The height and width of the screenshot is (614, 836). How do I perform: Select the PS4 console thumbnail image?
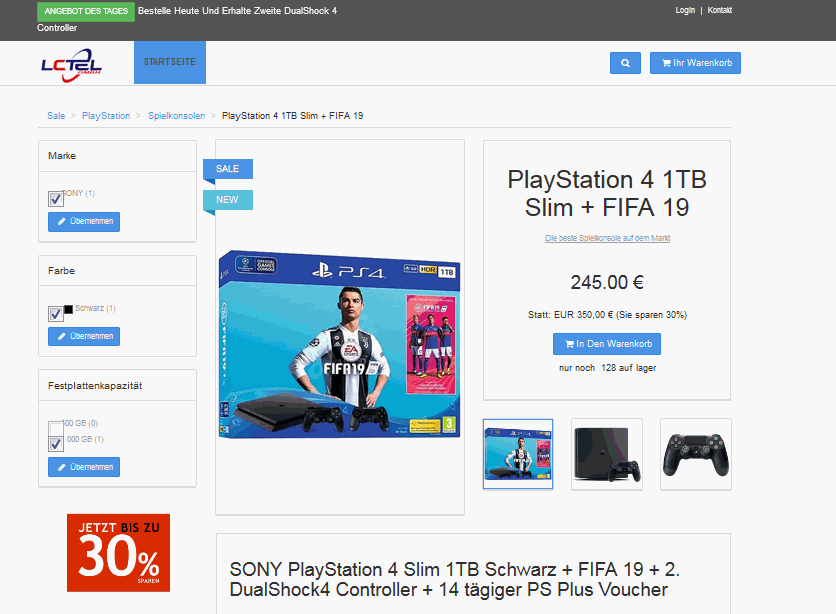pos(607,454)
